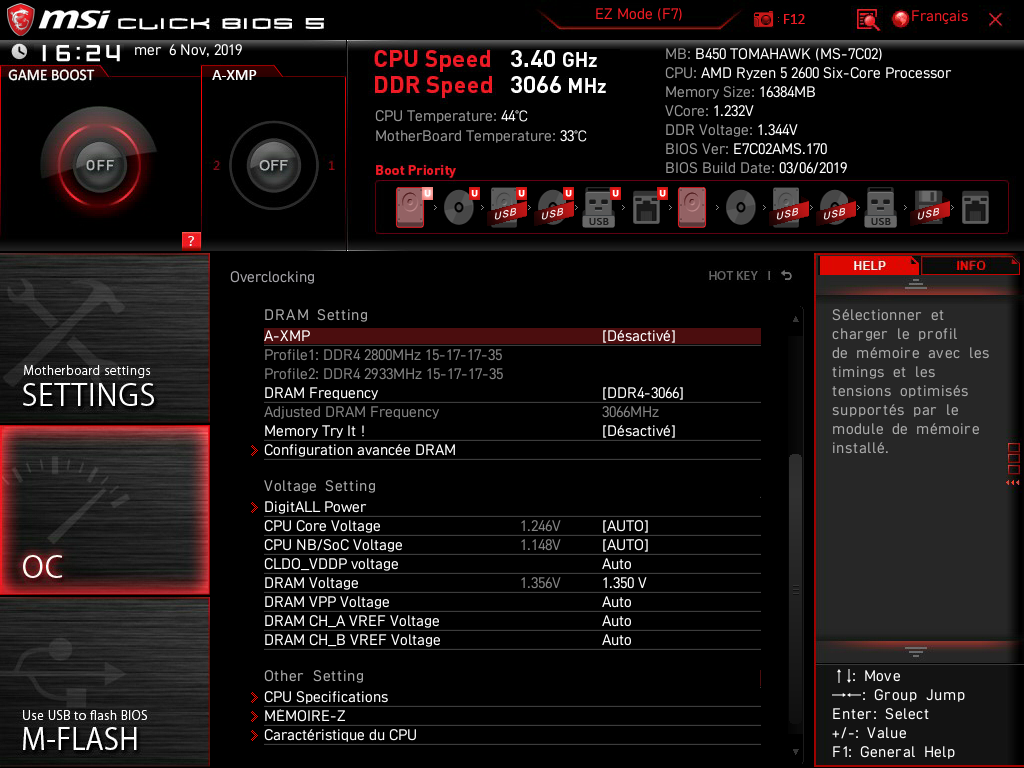Click the back arrow next to HOT KEY
This screenshot has height=768, width=1024.
pyautogui.click(x=787, y=276)
